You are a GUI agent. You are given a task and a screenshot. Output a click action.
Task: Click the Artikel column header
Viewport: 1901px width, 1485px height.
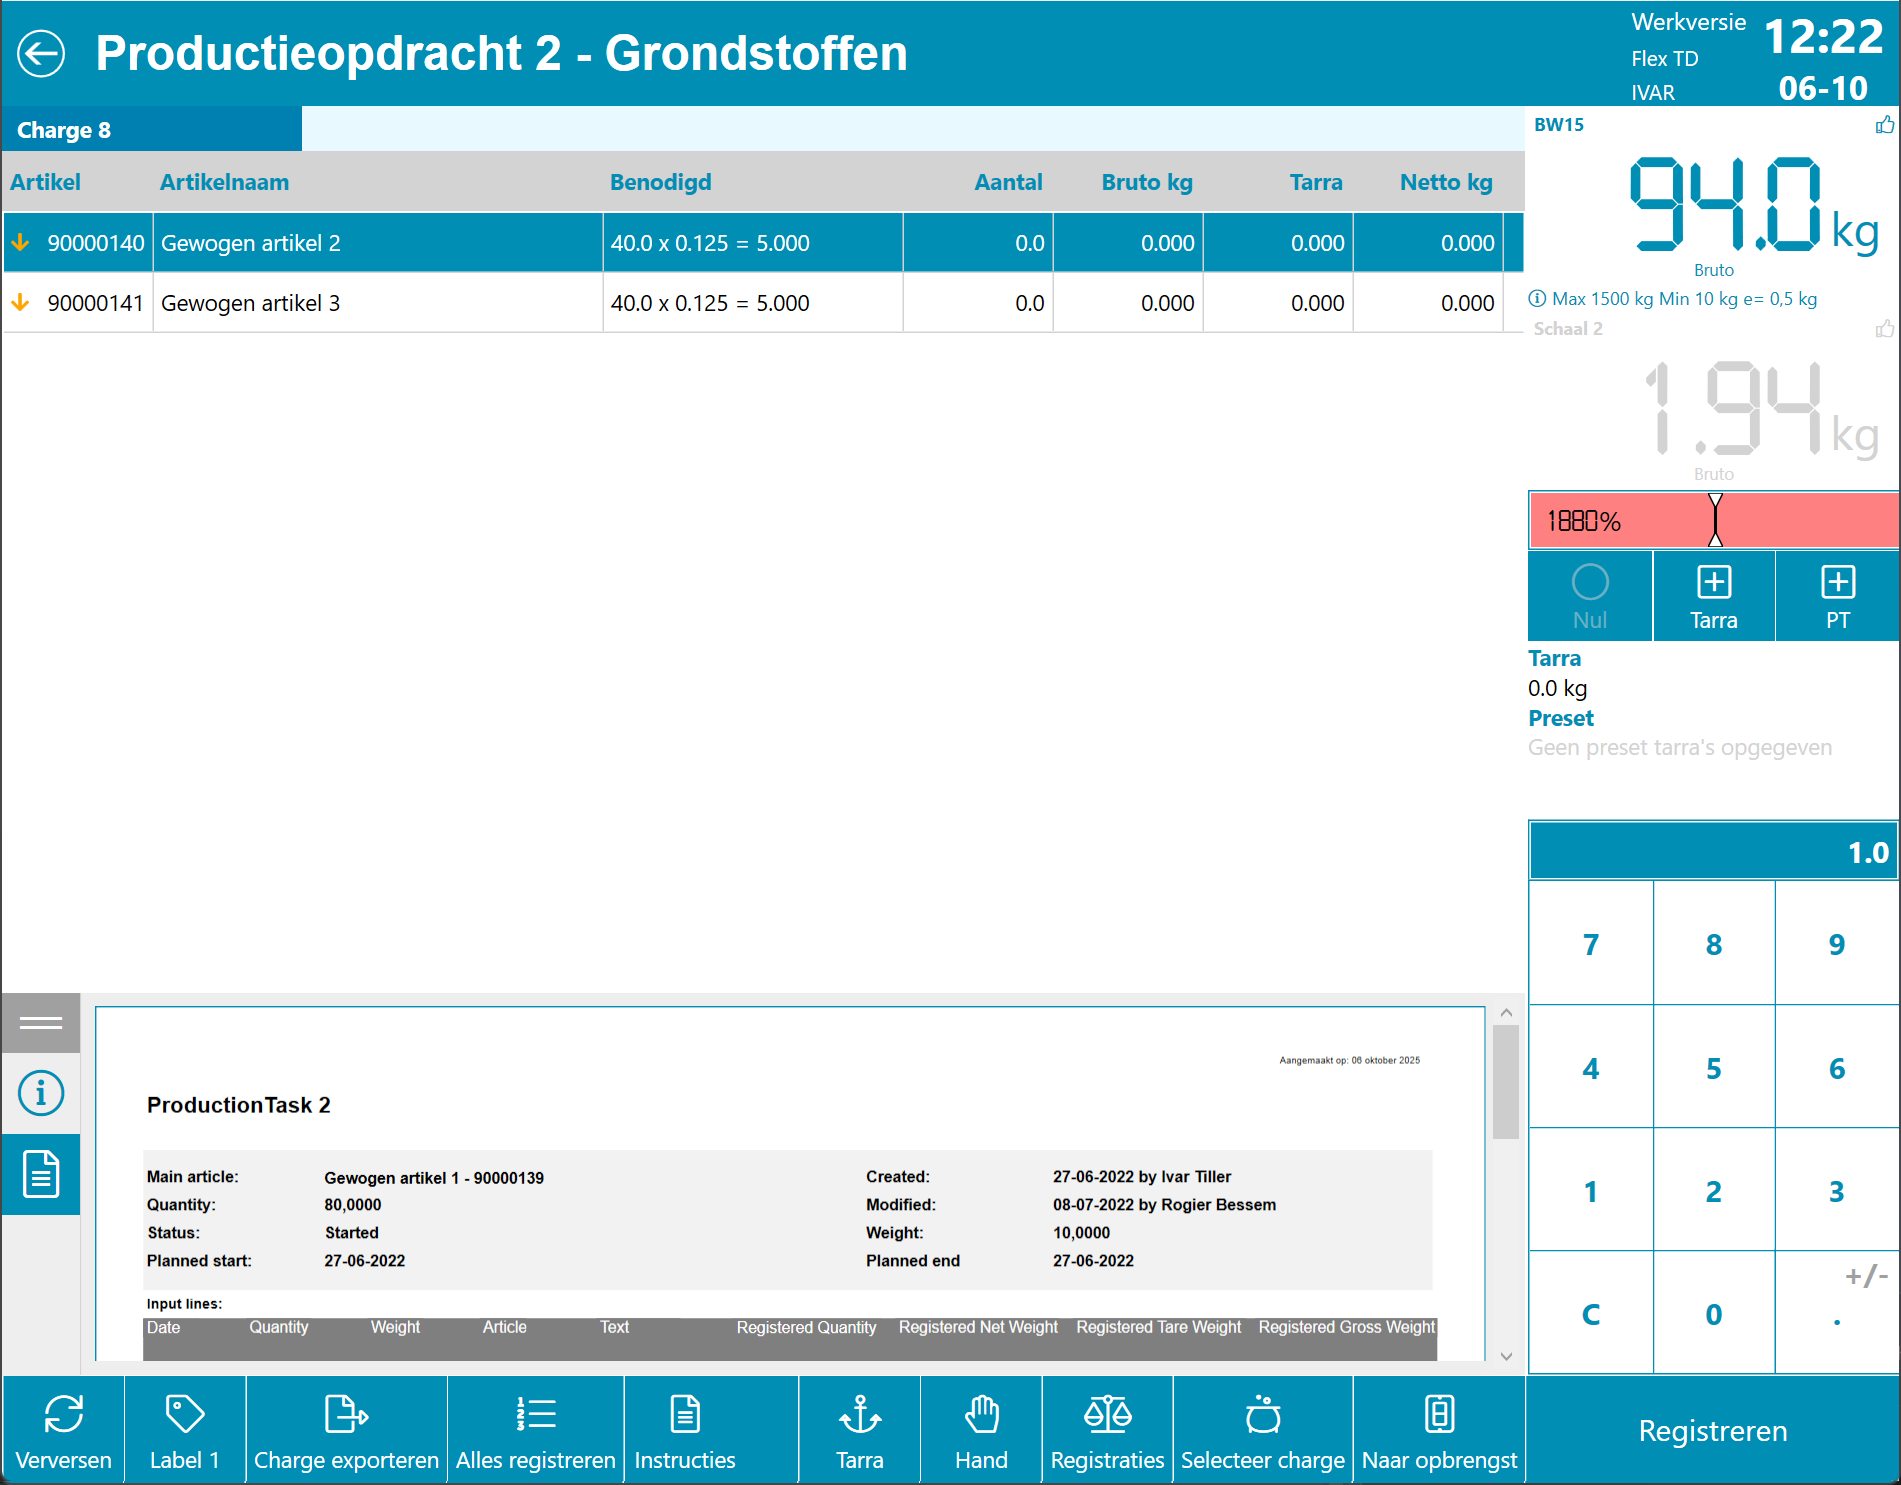click(45, 182)
